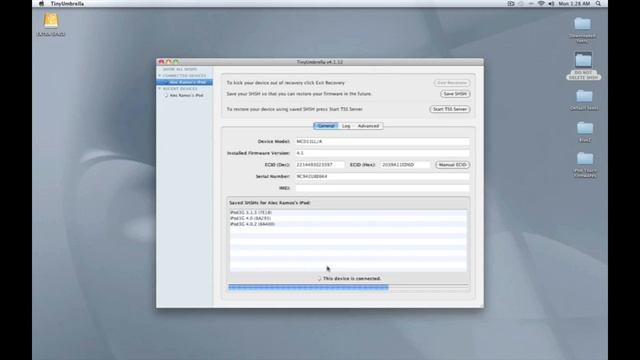Select saved SHSH iPod3G 4.0.2 entry
This screenshot has height=360, width=640.
click(348, 224)
